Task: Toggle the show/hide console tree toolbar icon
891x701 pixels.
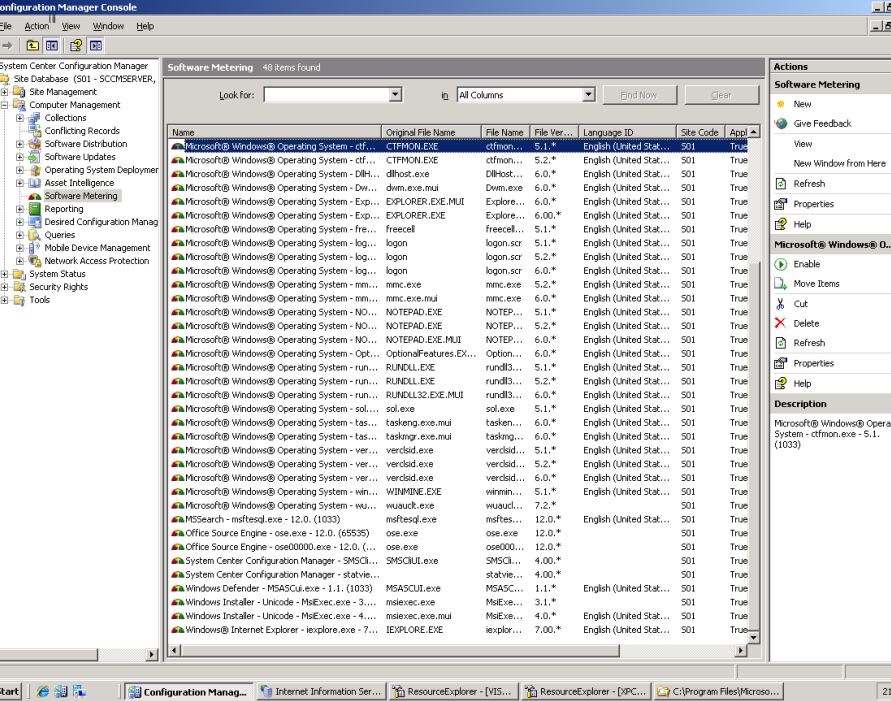Action: (52, 45)
